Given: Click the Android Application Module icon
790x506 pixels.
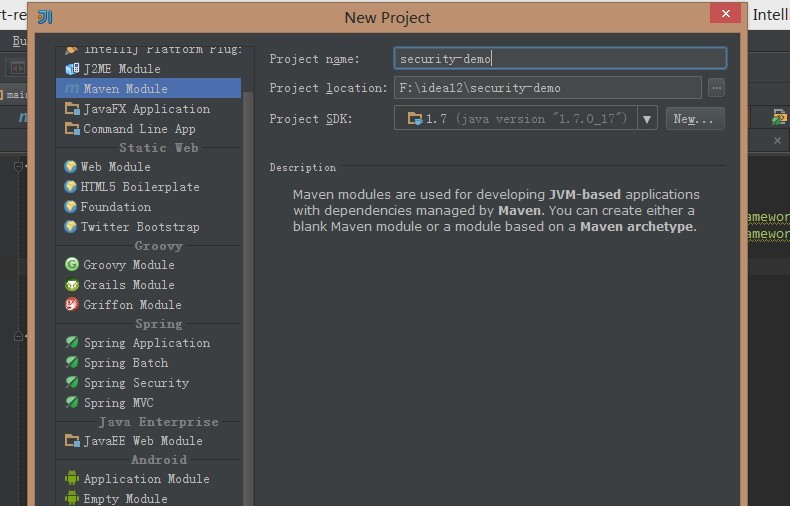Looking at the screenshot, I should [72, 478].
